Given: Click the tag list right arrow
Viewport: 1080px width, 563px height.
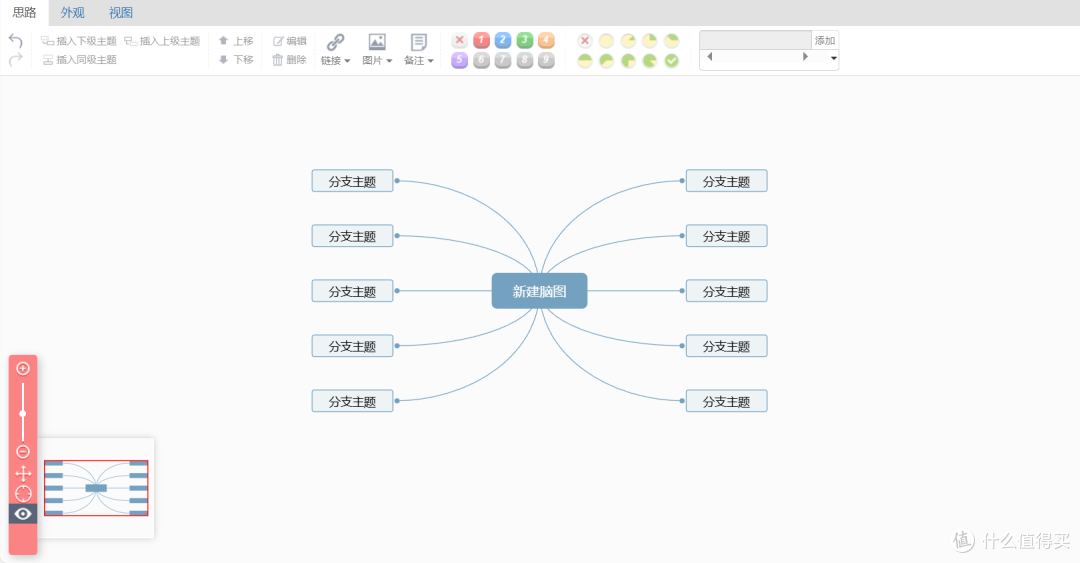Looking at the screenshot, I should pos(805,57).
